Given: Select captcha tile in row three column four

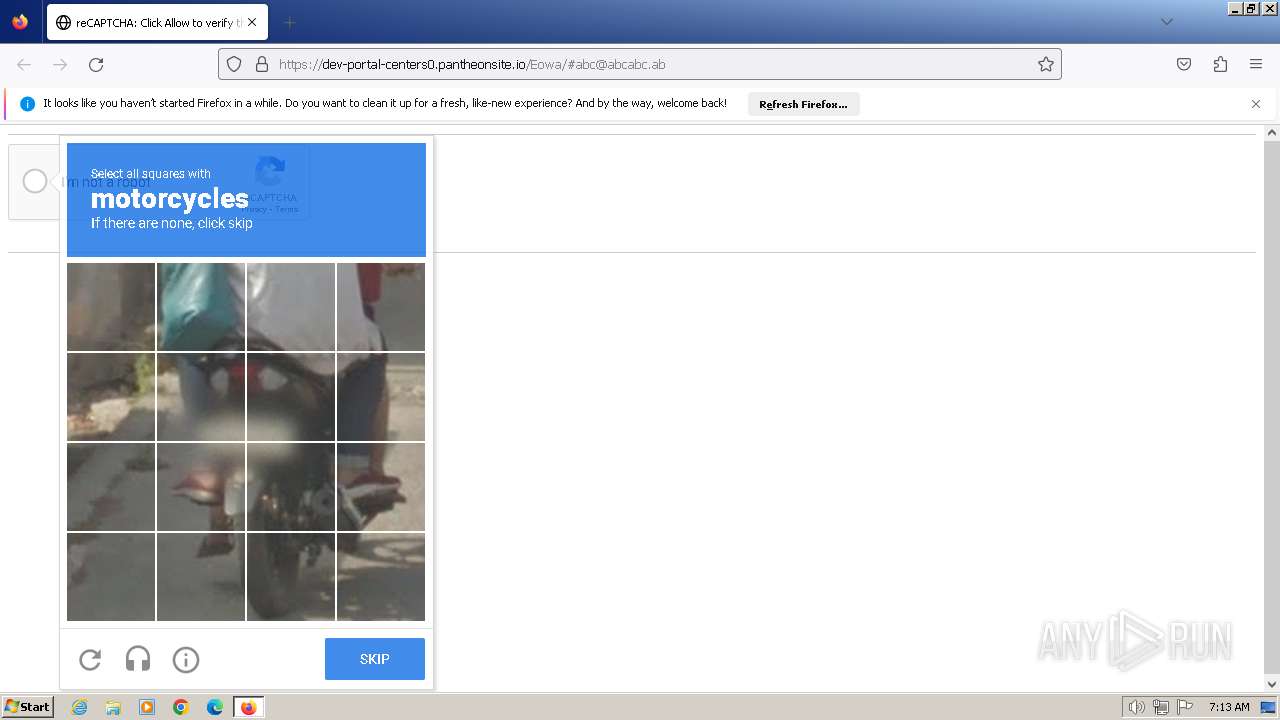Looking at the screenshot, I should tap(381, 487).
